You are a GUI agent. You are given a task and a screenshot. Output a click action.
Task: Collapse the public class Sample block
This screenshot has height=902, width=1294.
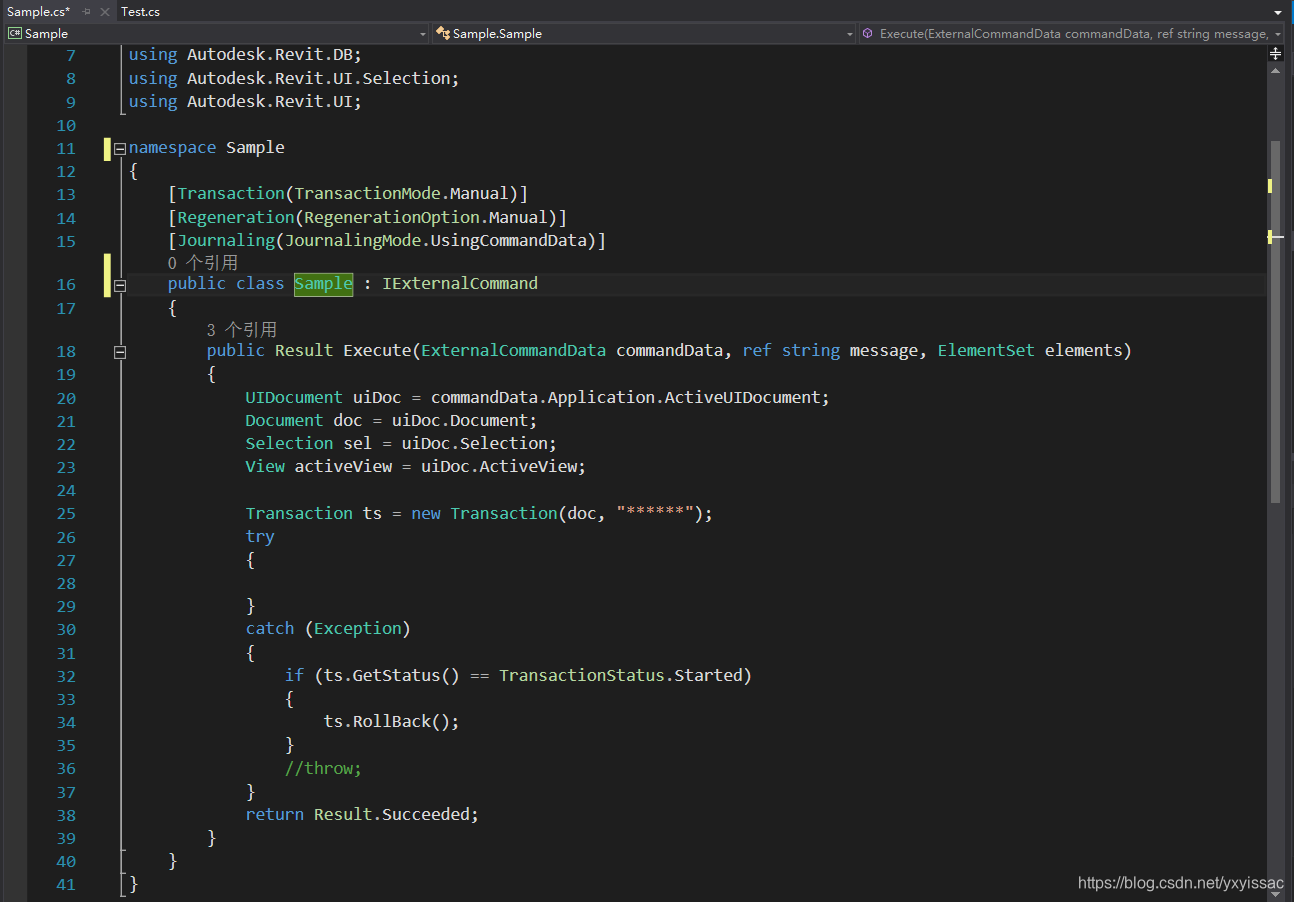coord(120,285)
